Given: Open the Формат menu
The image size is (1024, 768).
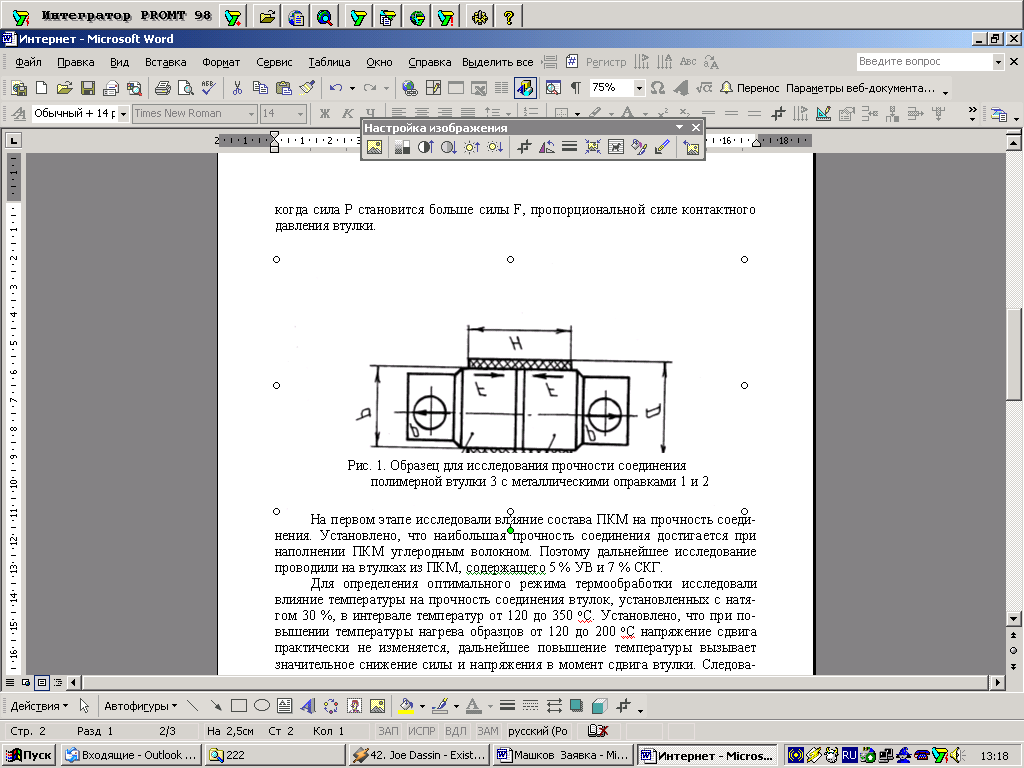Looking at the screenshot, I should [x=221, y=62].
